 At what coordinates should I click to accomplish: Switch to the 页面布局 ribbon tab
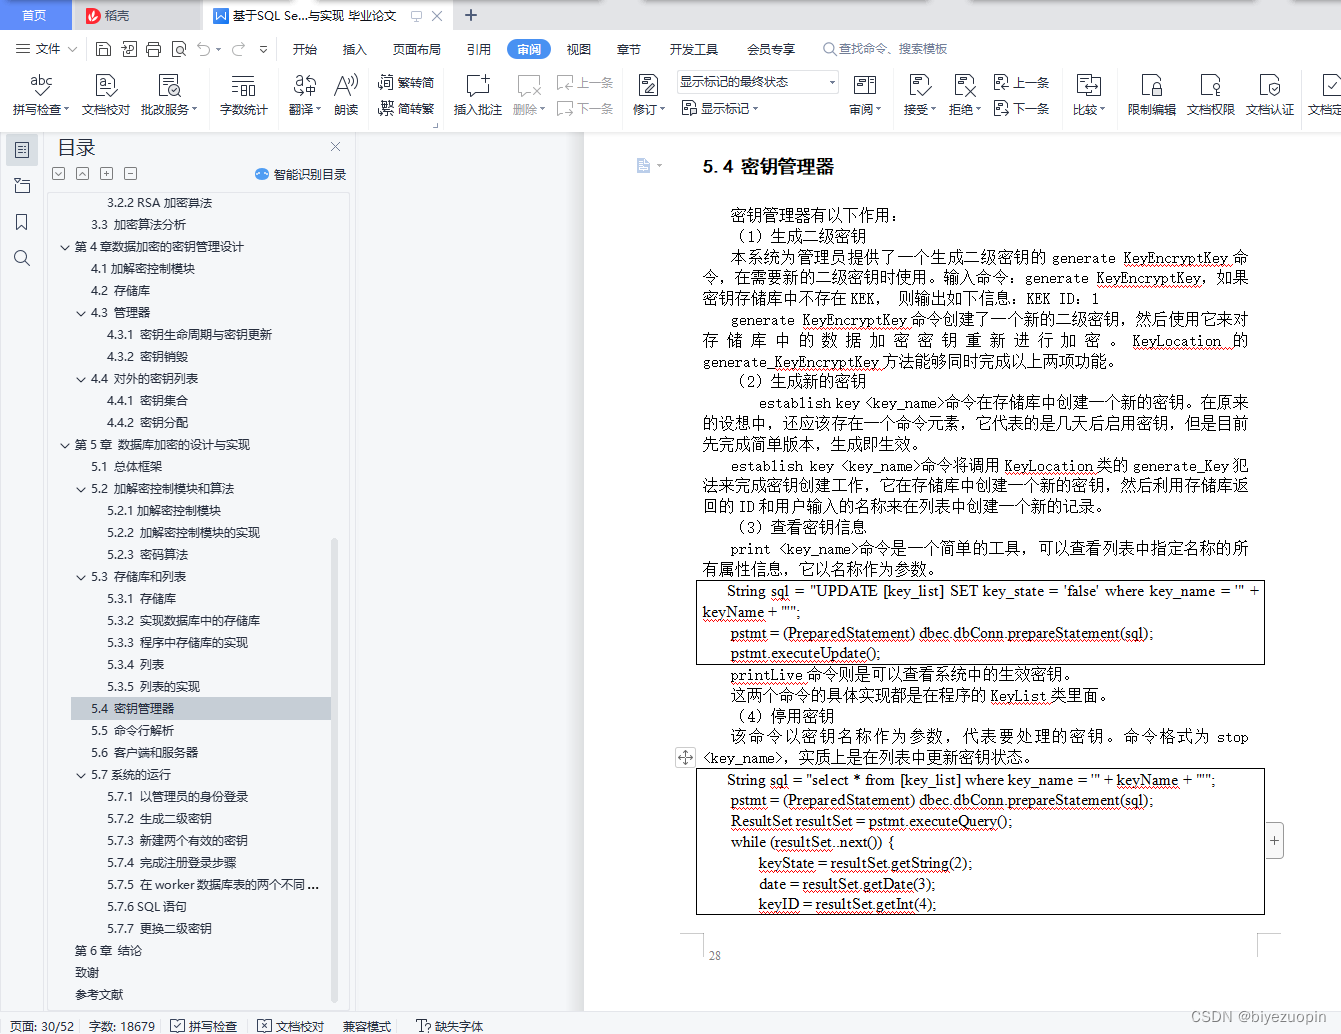[416, 48]
